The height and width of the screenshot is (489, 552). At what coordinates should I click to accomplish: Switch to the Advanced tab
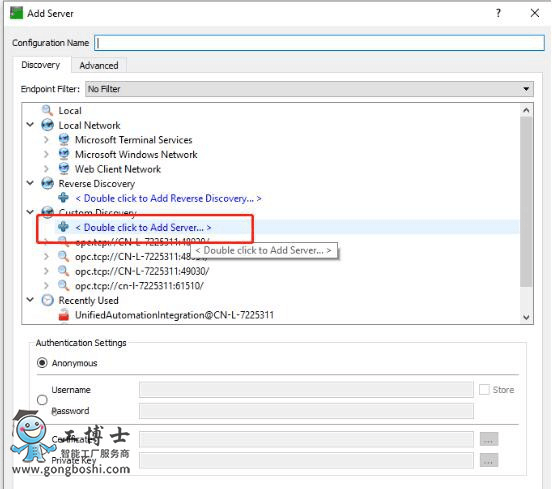[99, 65]
